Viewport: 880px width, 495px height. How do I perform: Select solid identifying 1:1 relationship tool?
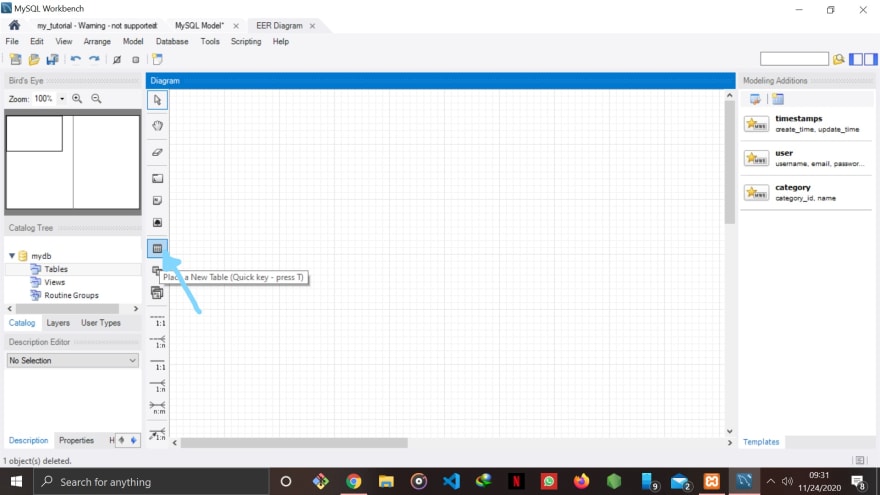coord(158,364)
